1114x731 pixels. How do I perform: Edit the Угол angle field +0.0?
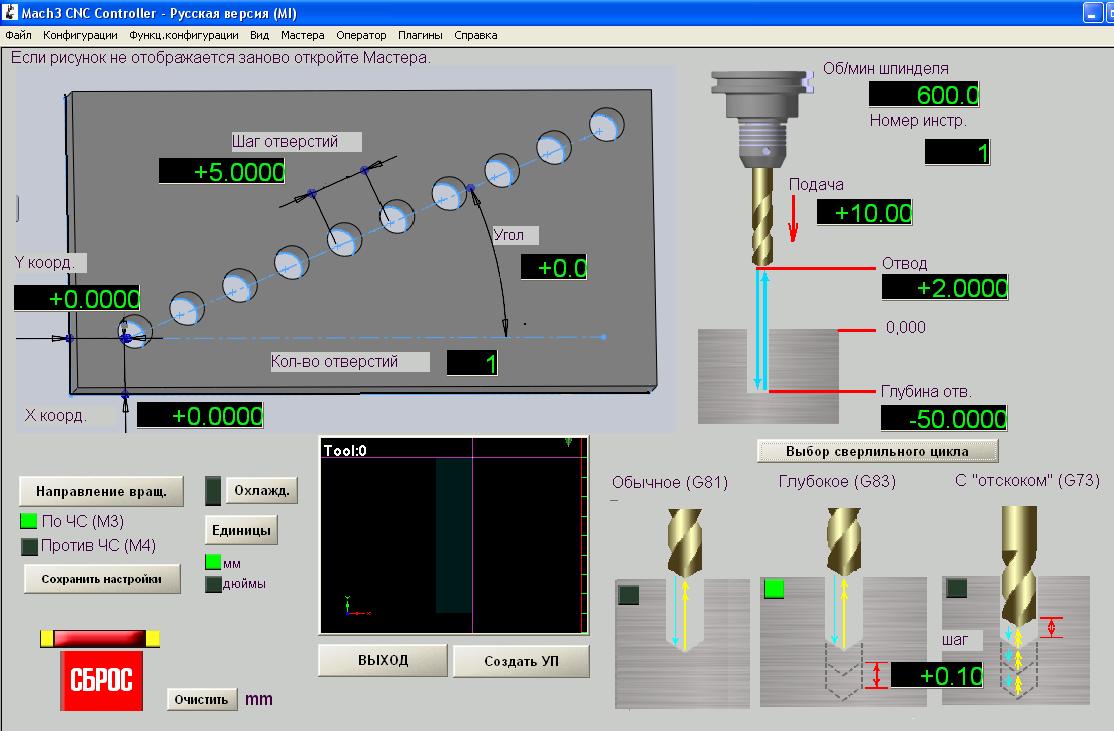(x=553, y=267)
